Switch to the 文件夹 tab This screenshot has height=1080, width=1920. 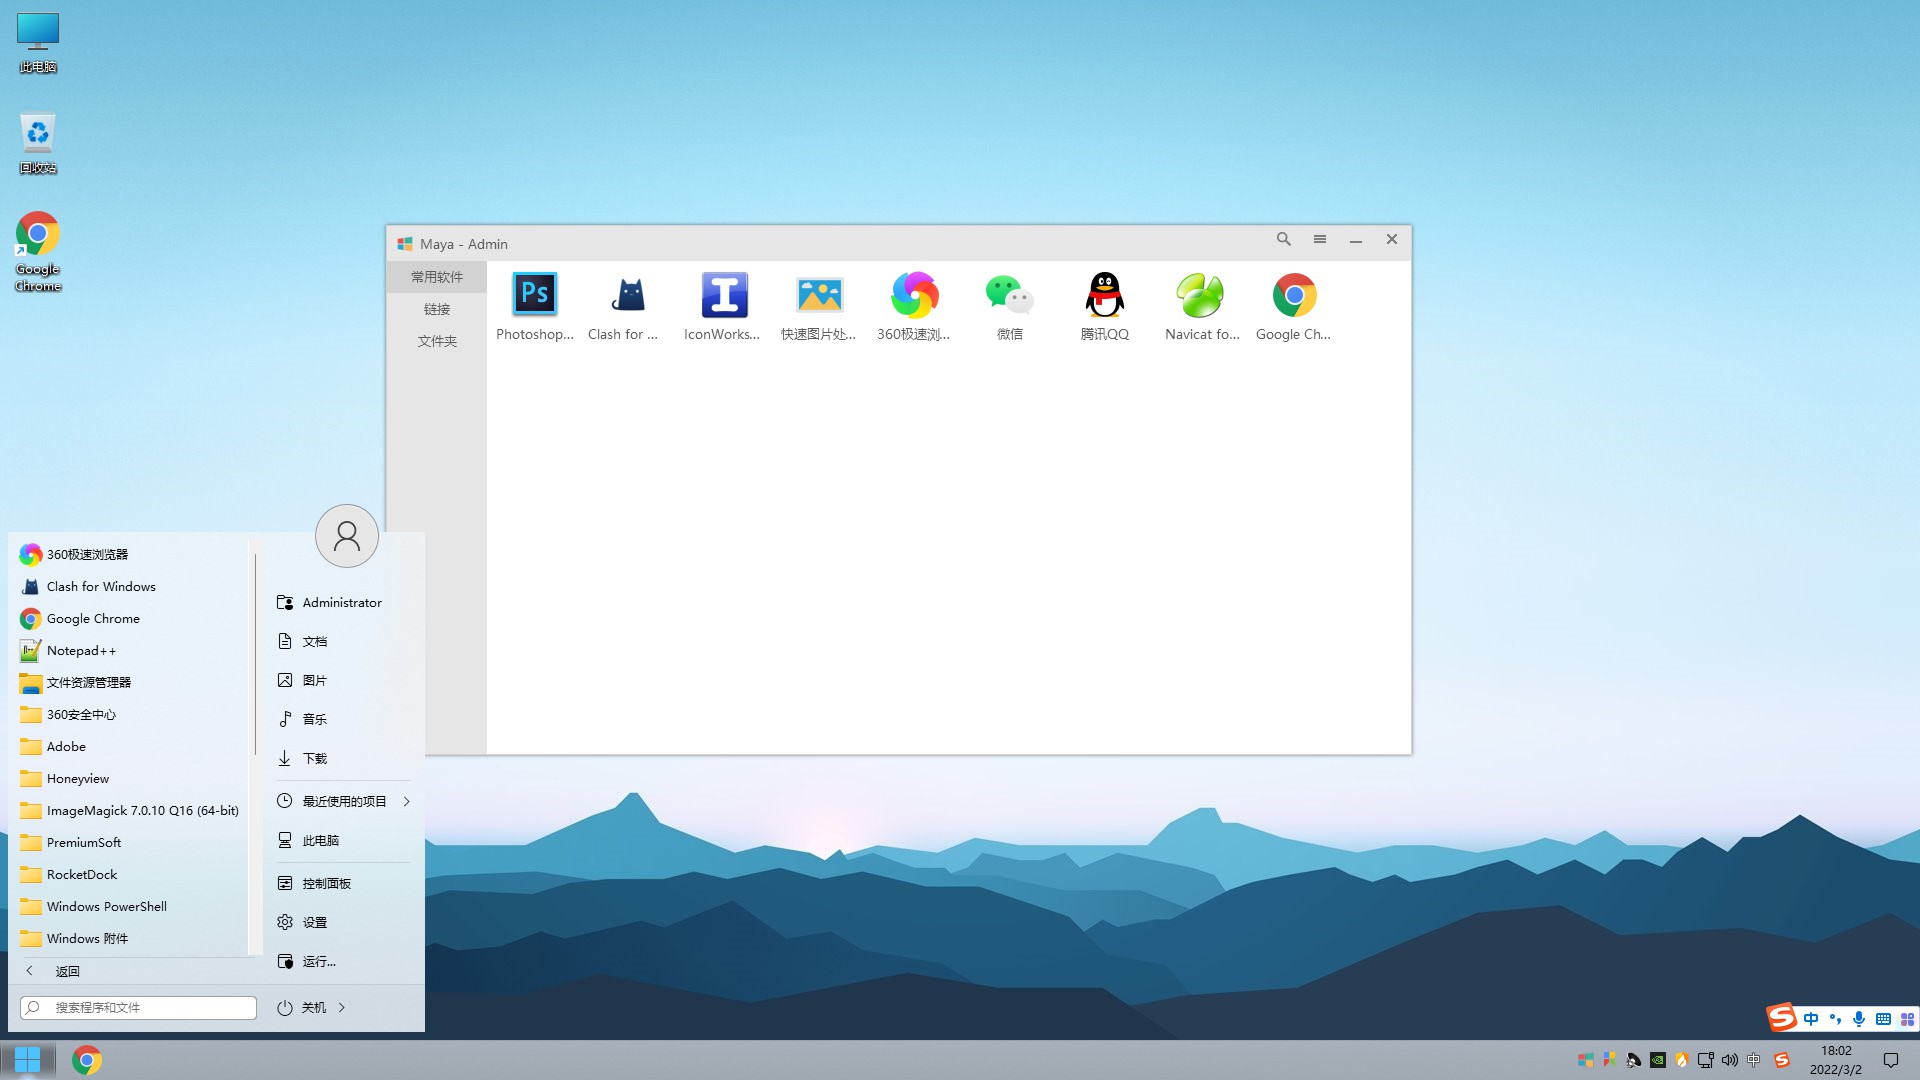tap(437, 341)
